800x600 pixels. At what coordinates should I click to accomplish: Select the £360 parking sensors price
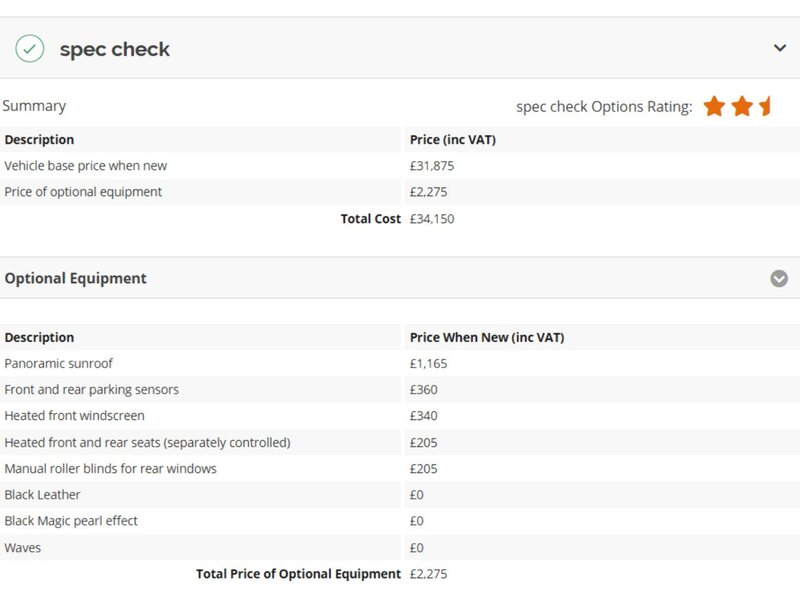(423, 390)
